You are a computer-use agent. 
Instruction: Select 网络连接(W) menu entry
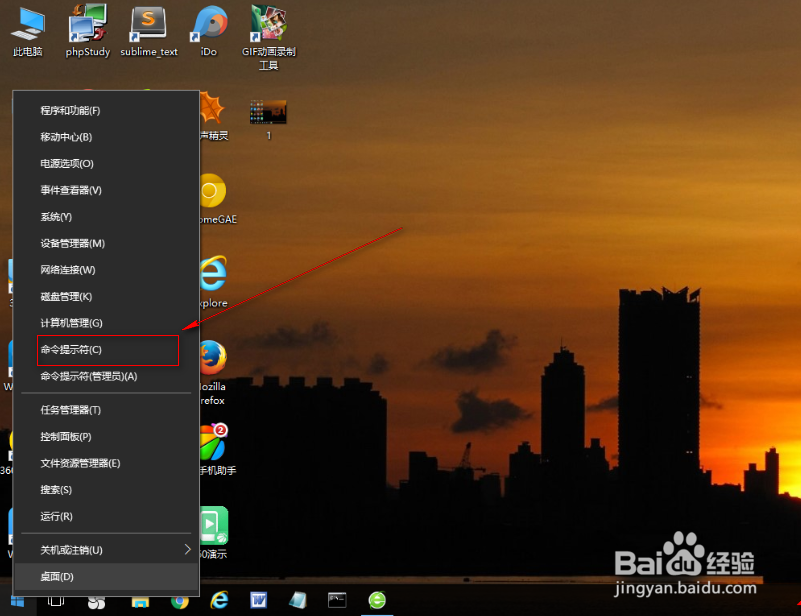click(106, 270)
